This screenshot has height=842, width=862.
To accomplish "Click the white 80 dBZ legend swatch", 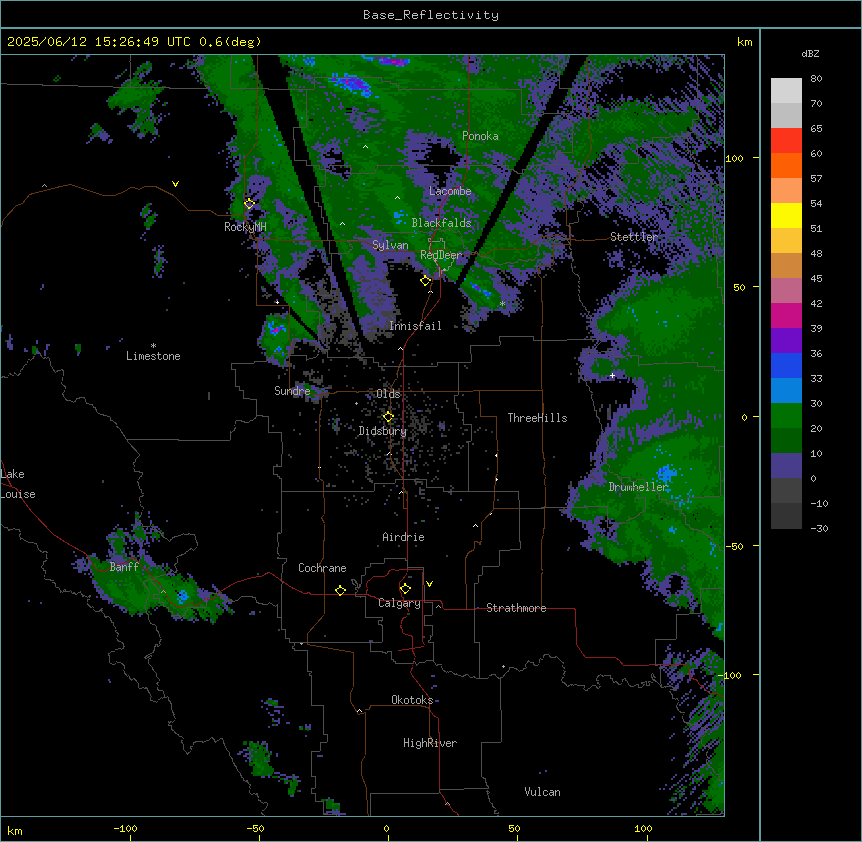I will (x=786, y=91).
